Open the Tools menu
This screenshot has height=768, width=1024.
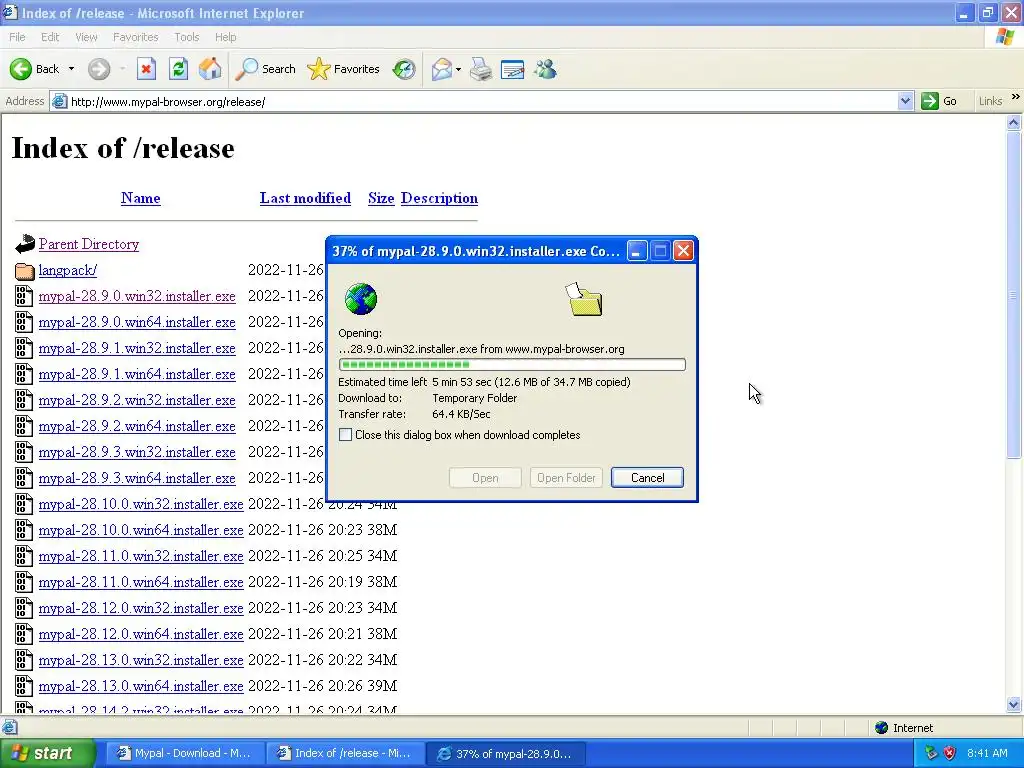(x=187, y=37)
